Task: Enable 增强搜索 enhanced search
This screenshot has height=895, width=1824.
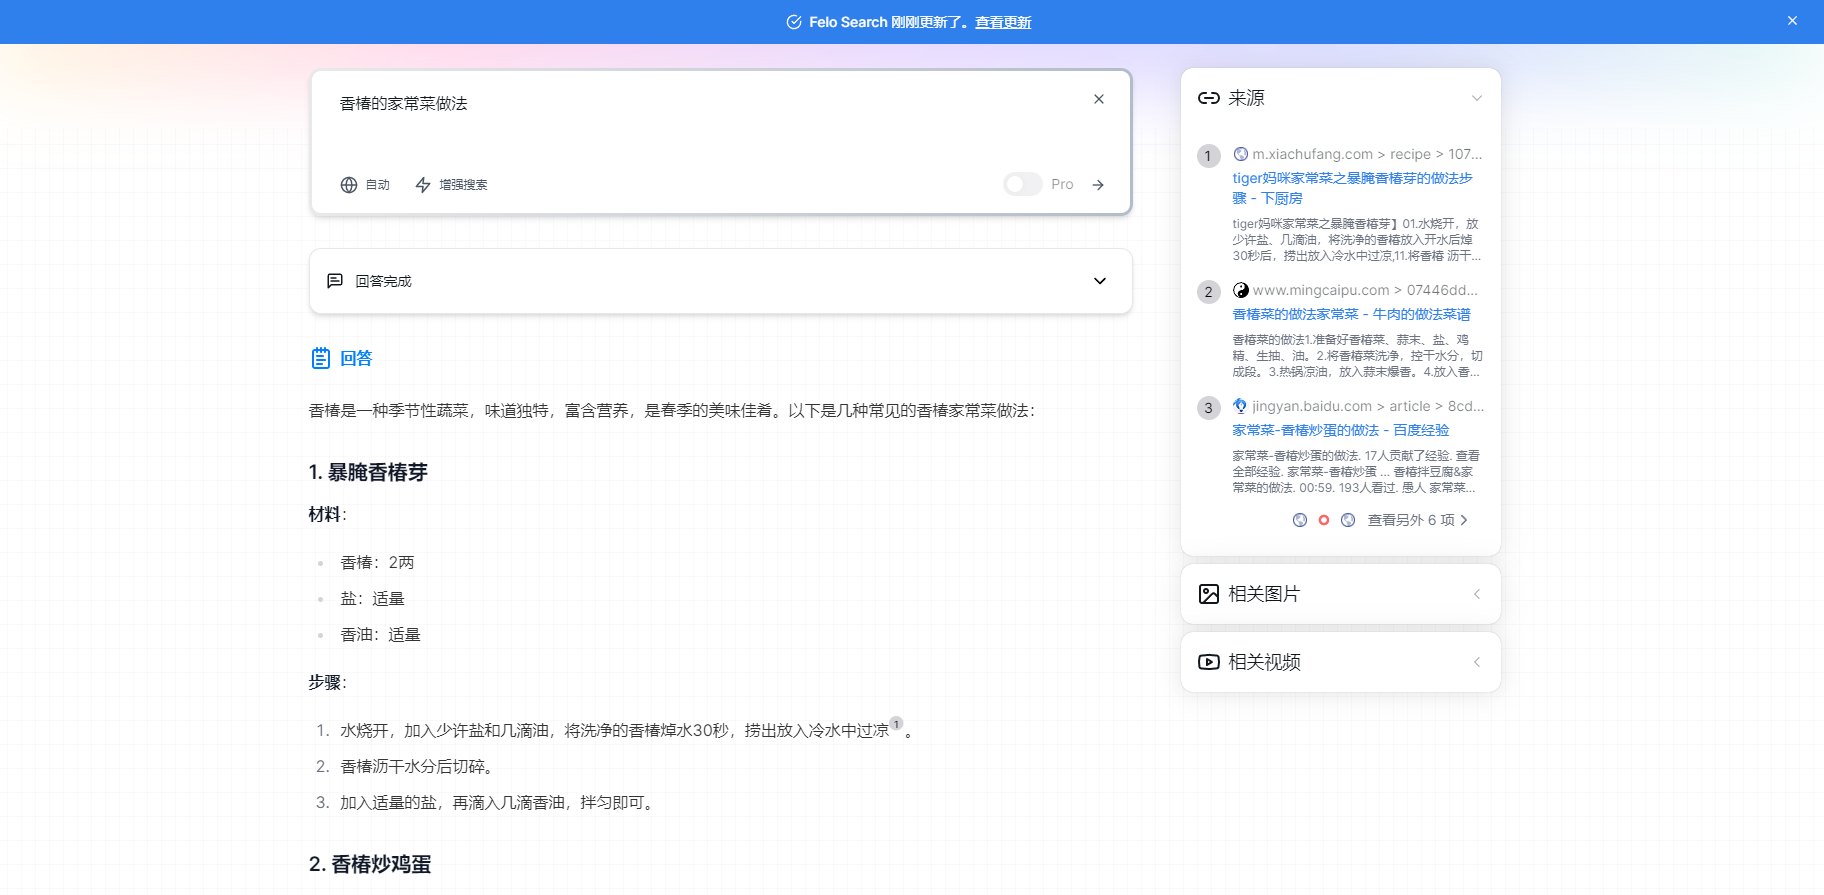Action: tap(451, 185)
